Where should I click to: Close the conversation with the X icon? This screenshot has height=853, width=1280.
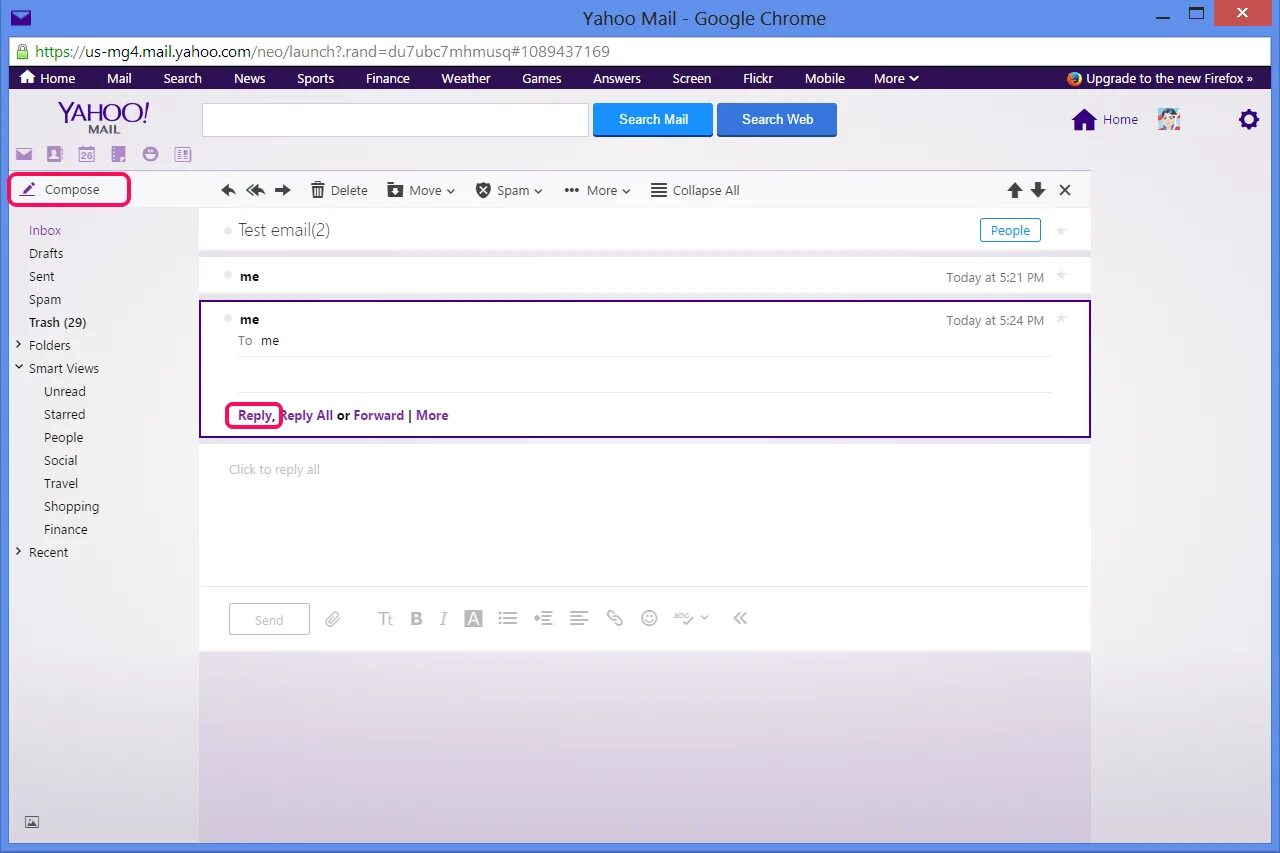(x=1065, y=190)
